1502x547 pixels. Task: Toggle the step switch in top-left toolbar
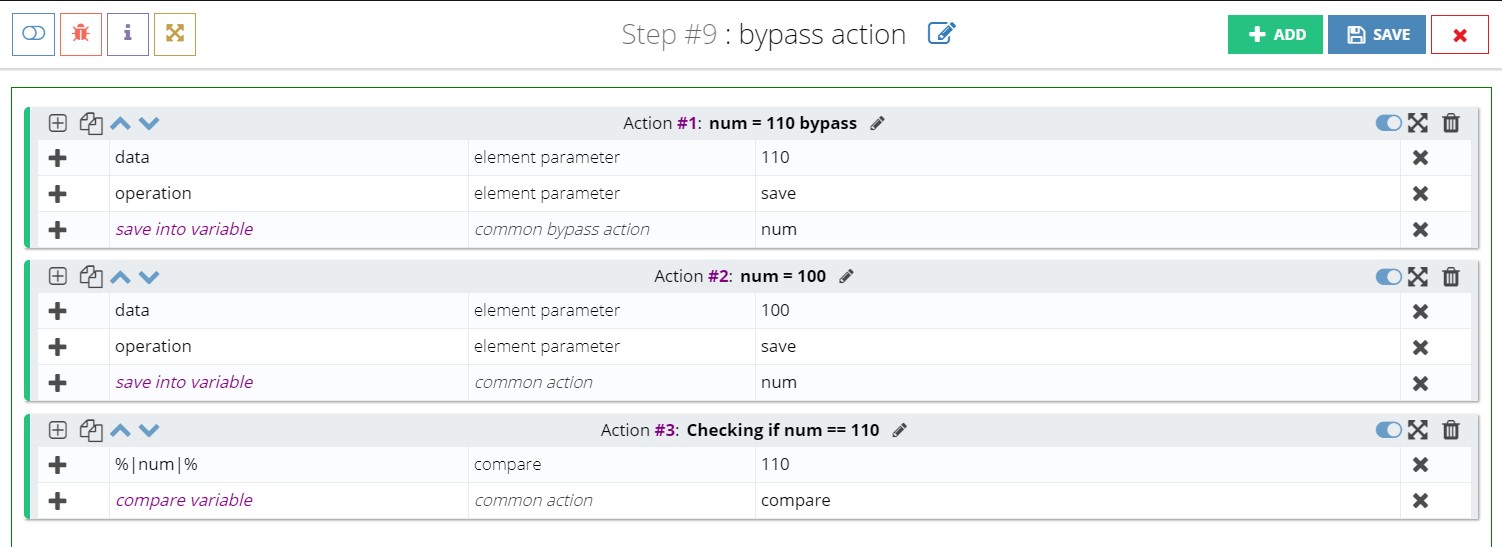click(x=33, y=34)
